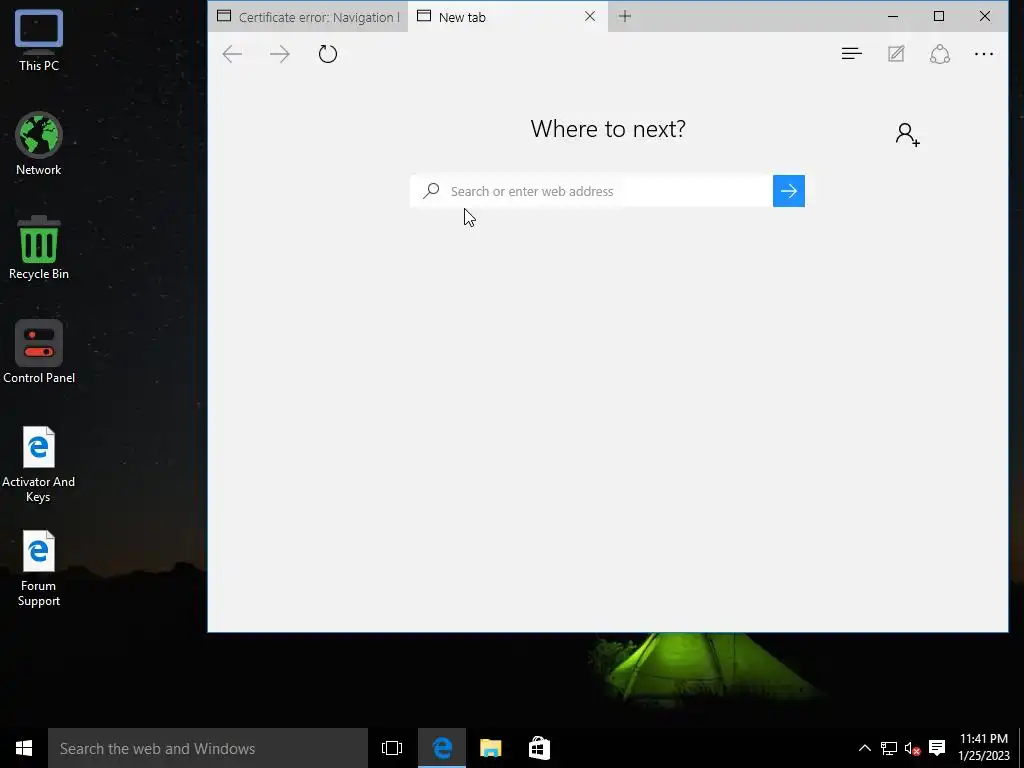Open network status tray icon
This screenshot has height=768, width=1024.
click(888, 748)
